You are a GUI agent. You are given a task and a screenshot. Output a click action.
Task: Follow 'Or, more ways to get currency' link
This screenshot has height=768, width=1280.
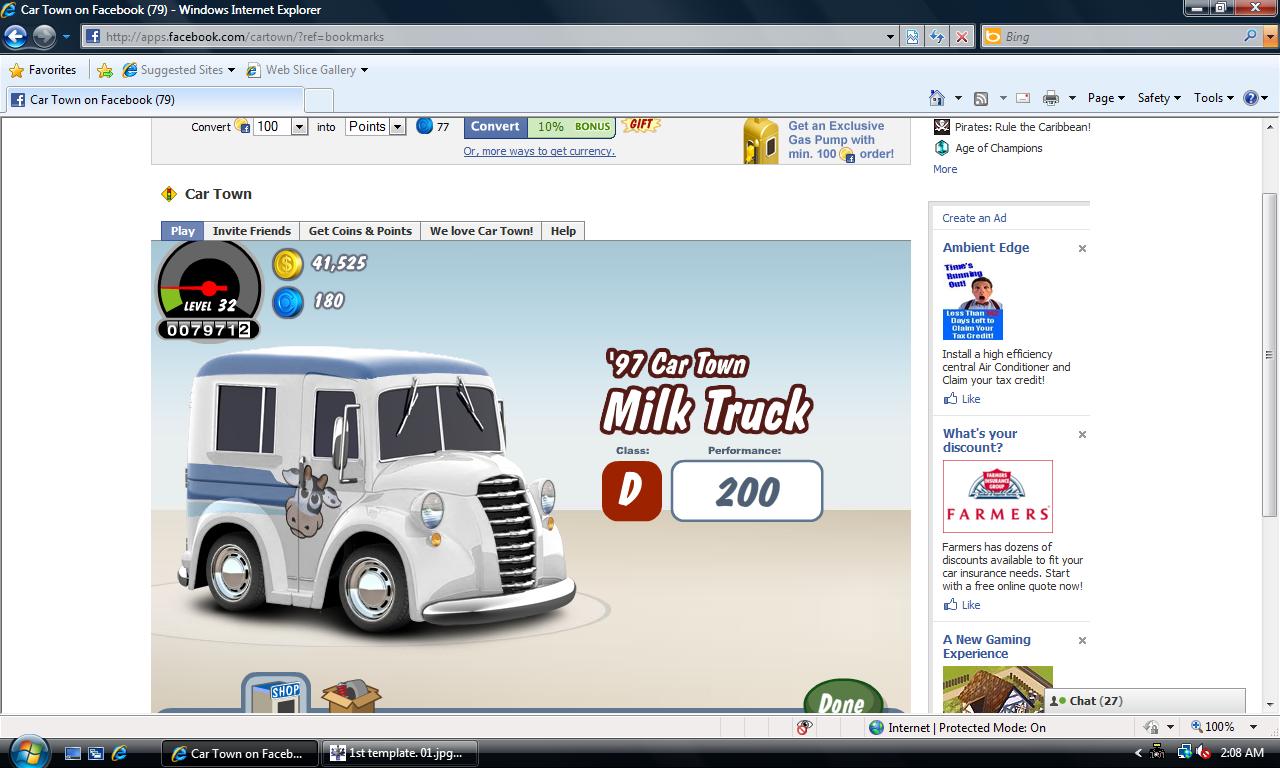pos(539,152)
